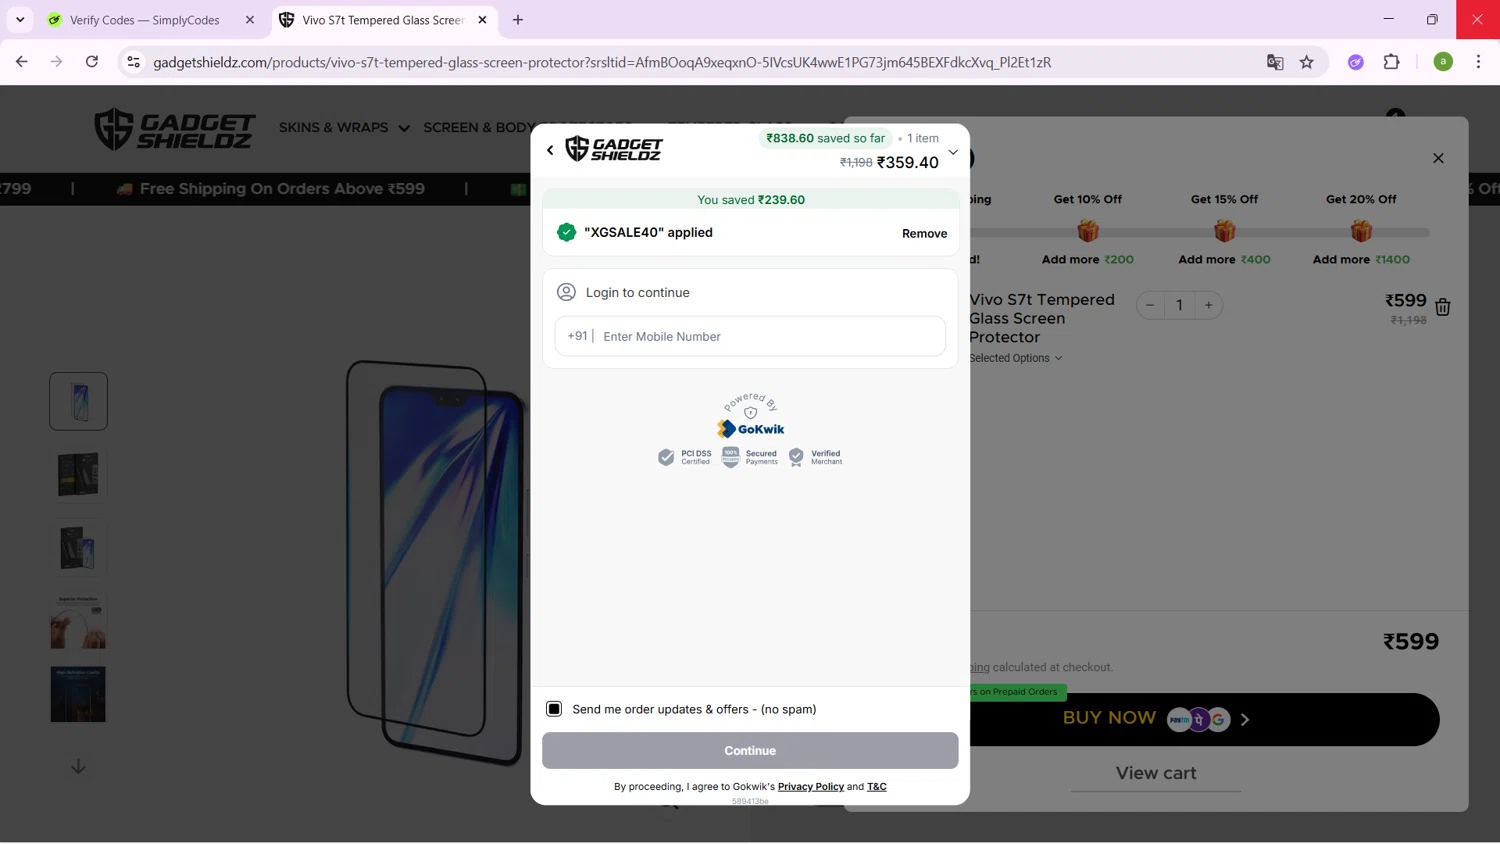
Task: Click the Gadget Shieldz logo in checkout
Action: click(614, 149)
